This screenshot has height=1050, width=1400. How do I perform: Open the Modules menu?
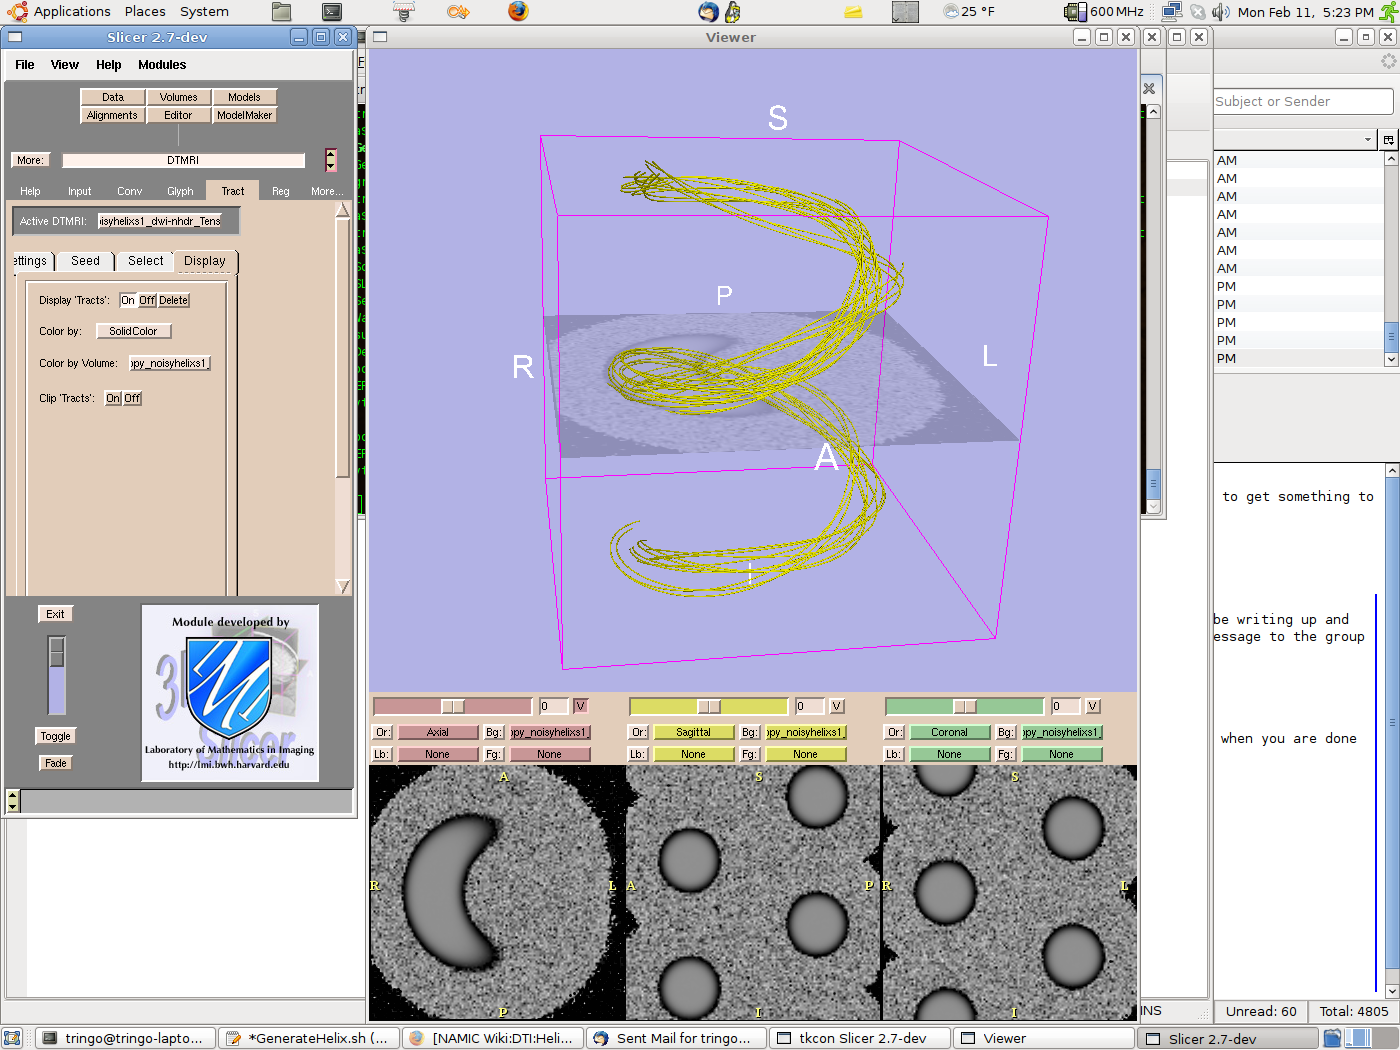[162, 65]
